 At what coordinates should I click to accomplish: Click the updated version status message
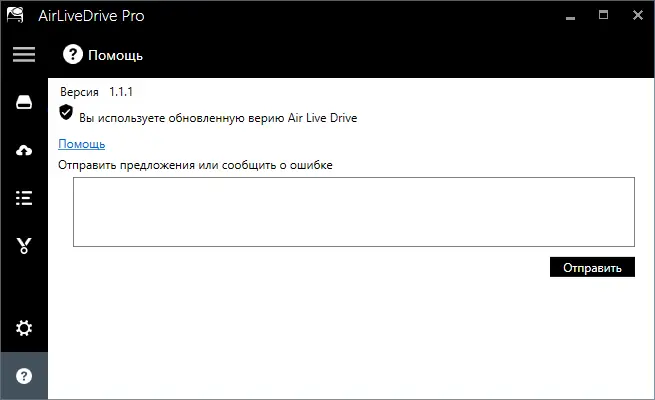tap(218, 118)
